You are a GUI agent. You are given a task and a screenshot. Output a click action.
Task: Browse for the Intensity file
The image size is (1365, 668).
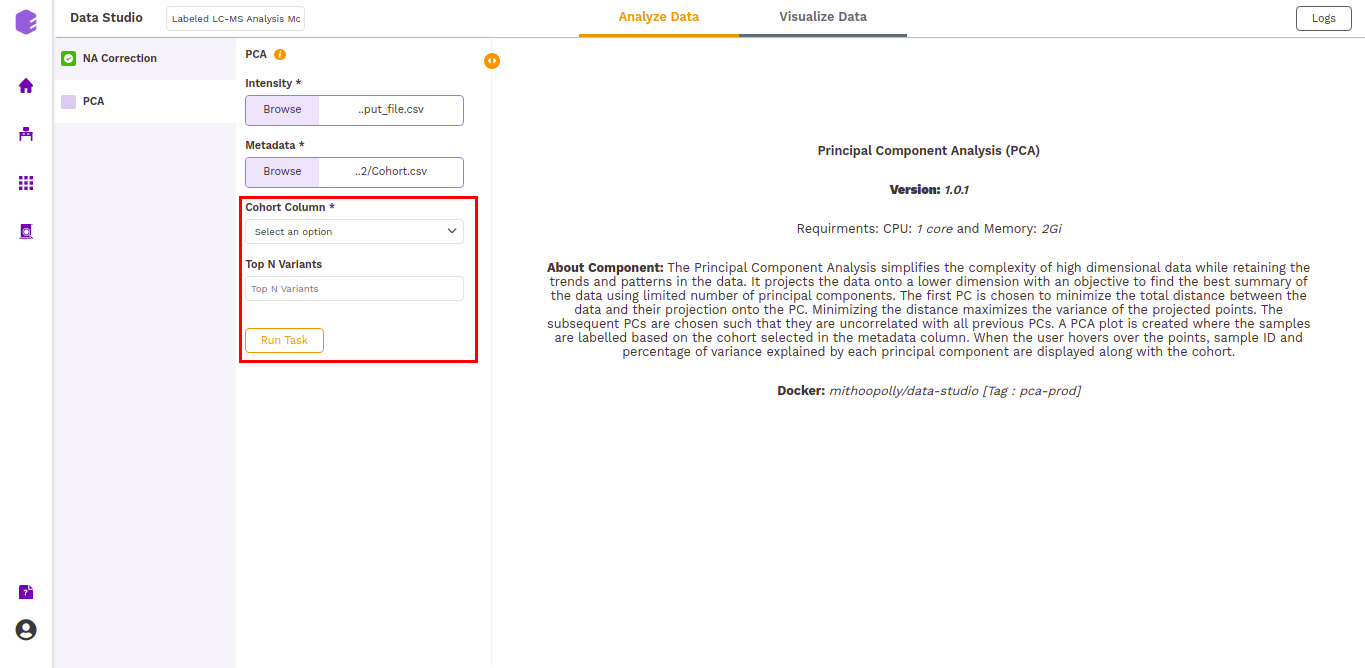[282, 110]
